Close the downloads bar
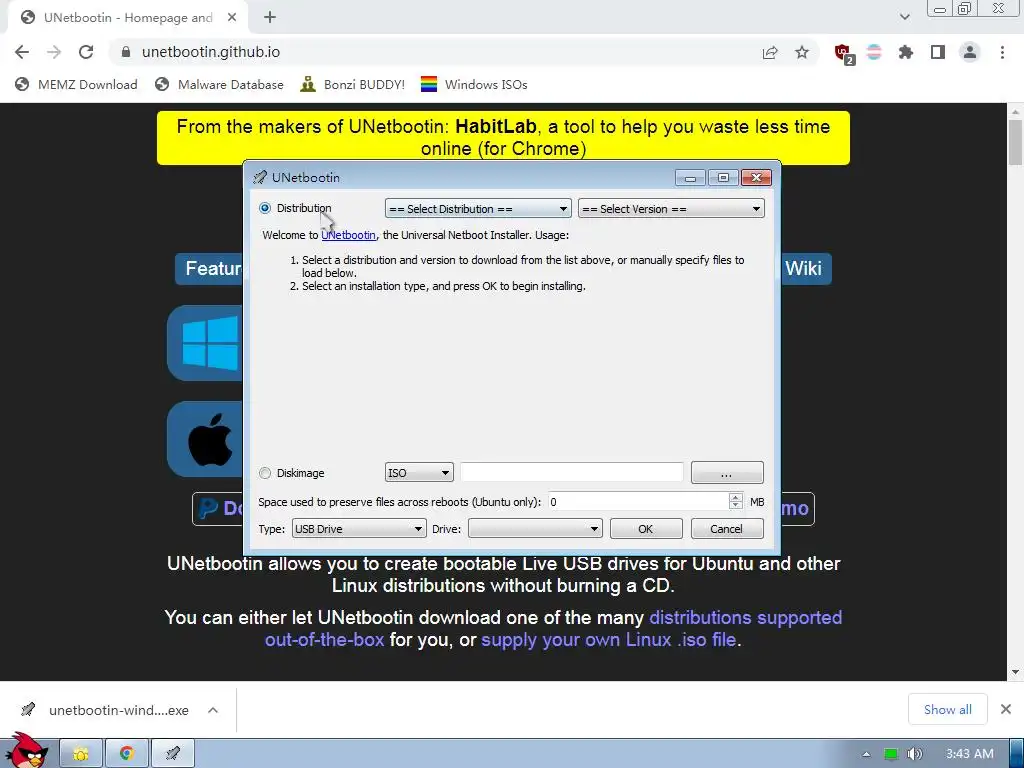Viewport: 1024px width, 768px height. click(1006, 709)
